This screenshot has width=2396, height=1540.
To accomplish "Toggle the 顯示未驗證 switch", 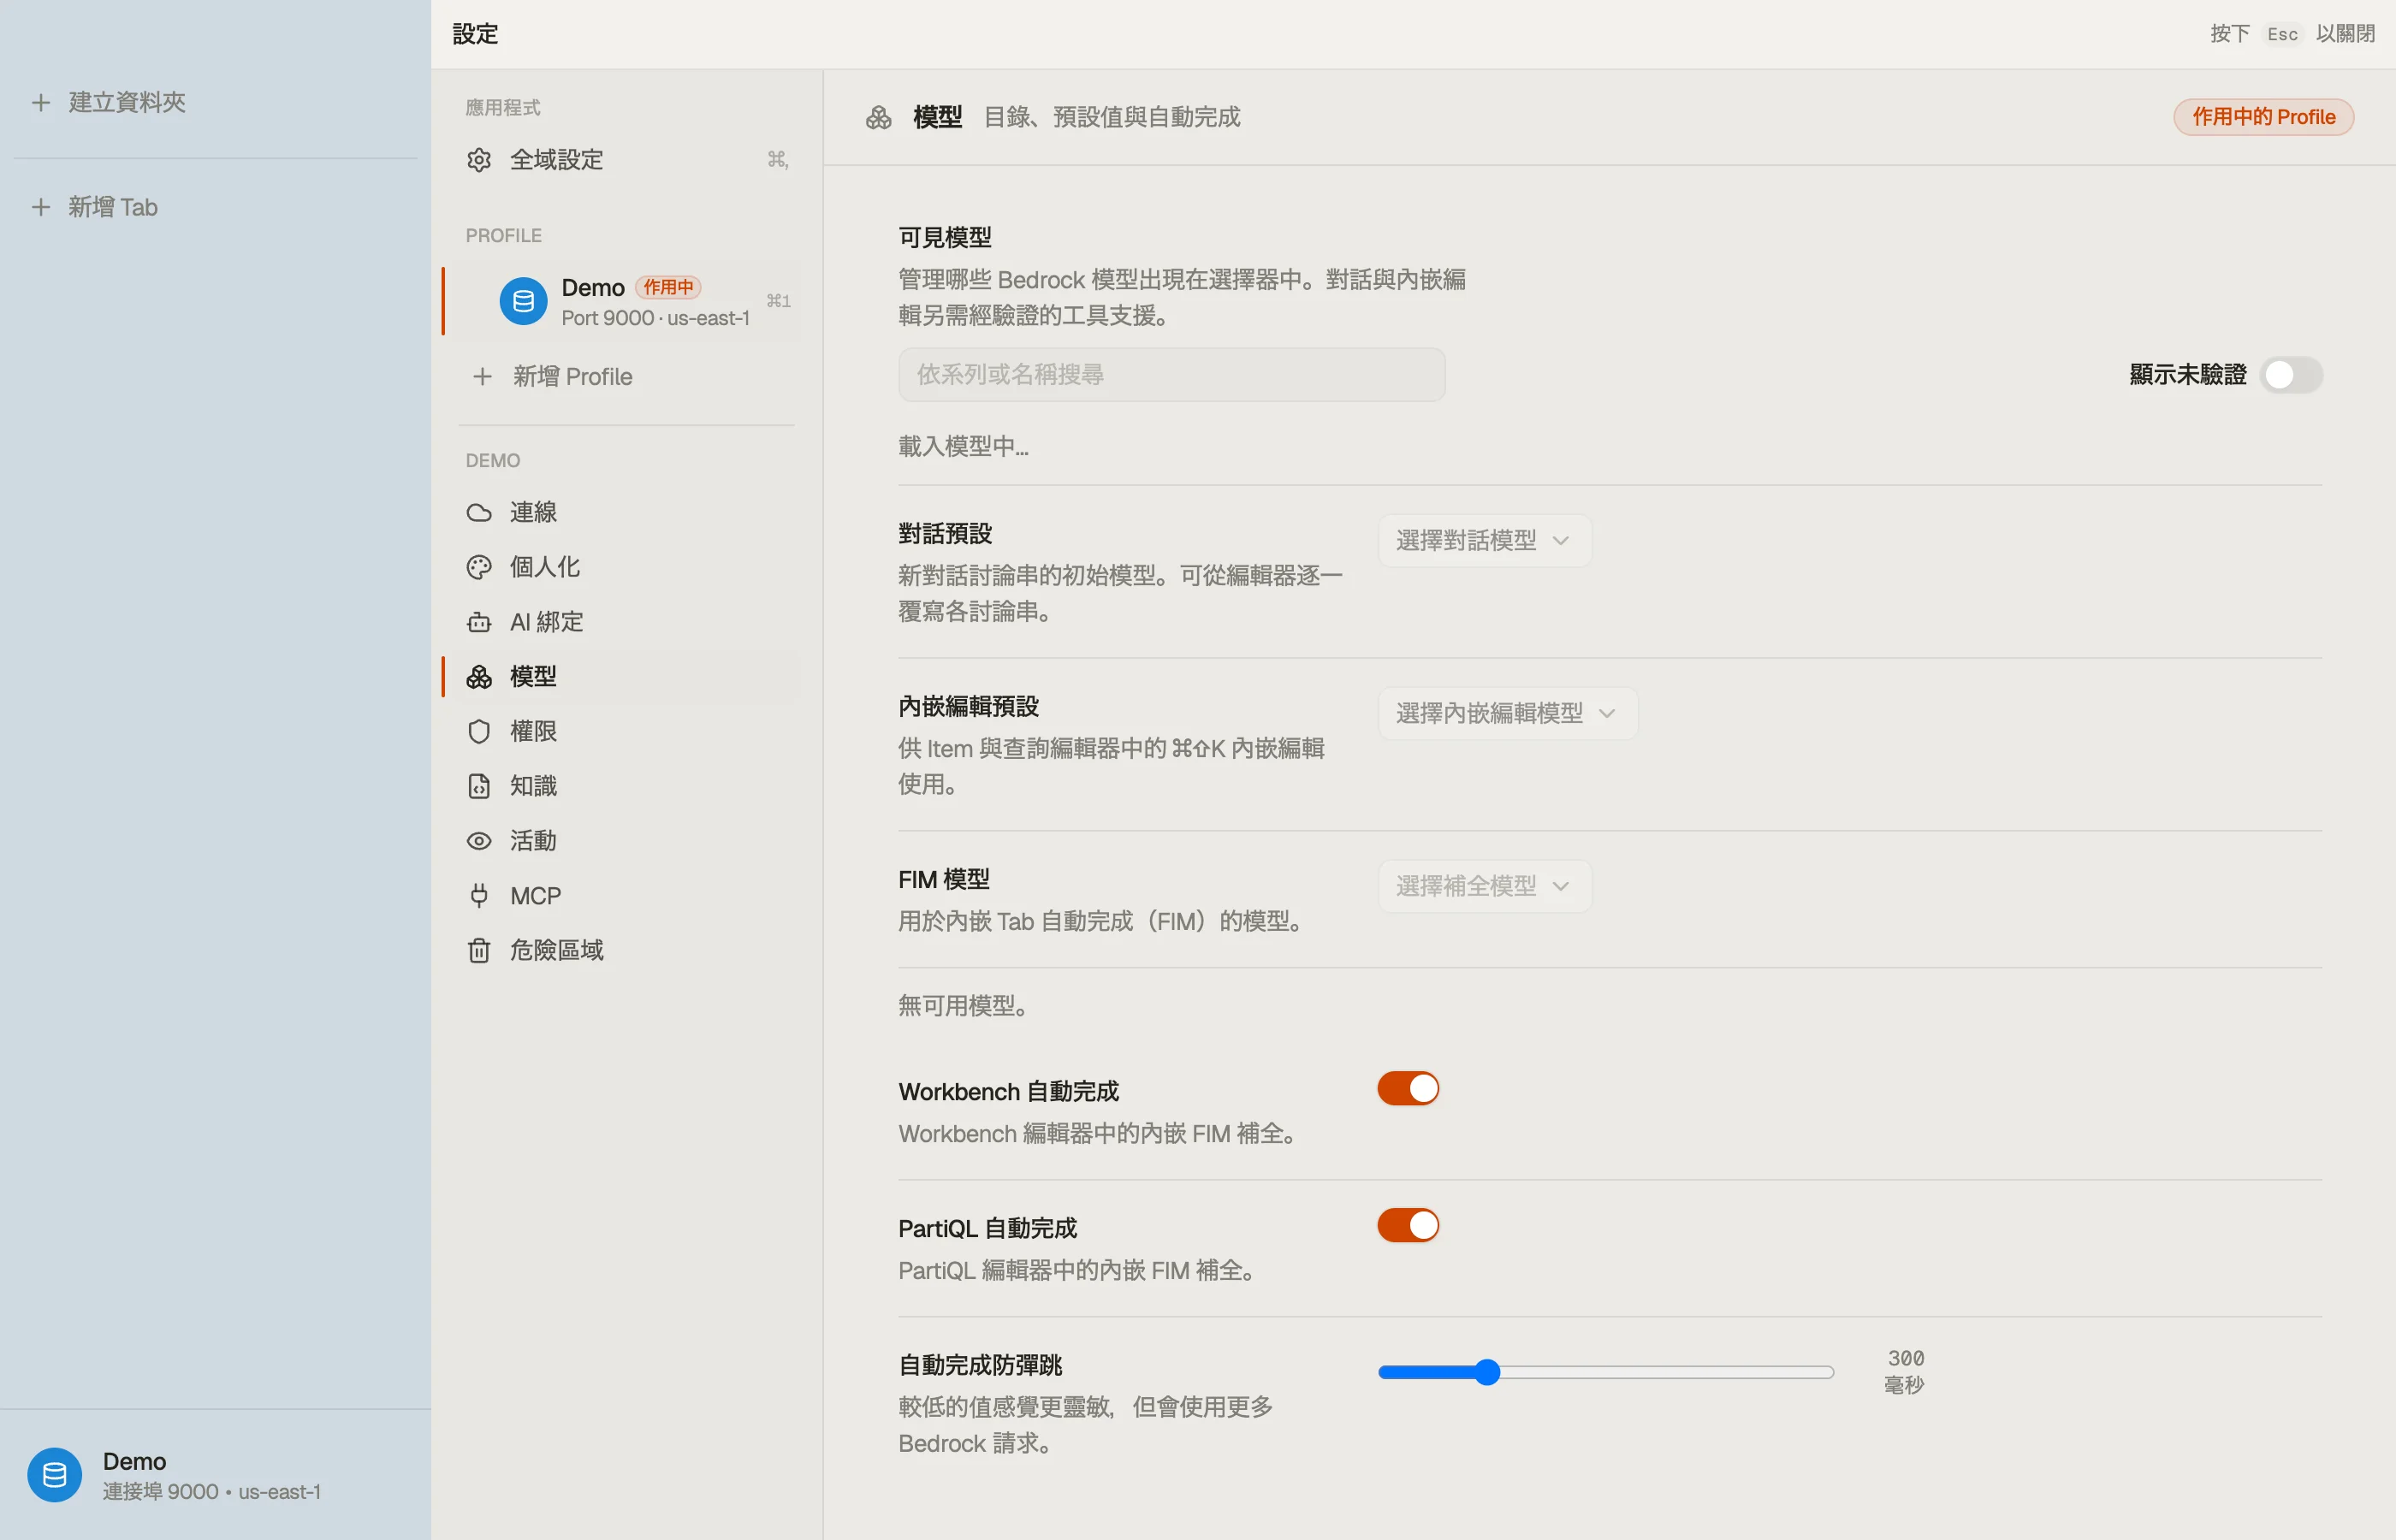I will coord(2291,375).
